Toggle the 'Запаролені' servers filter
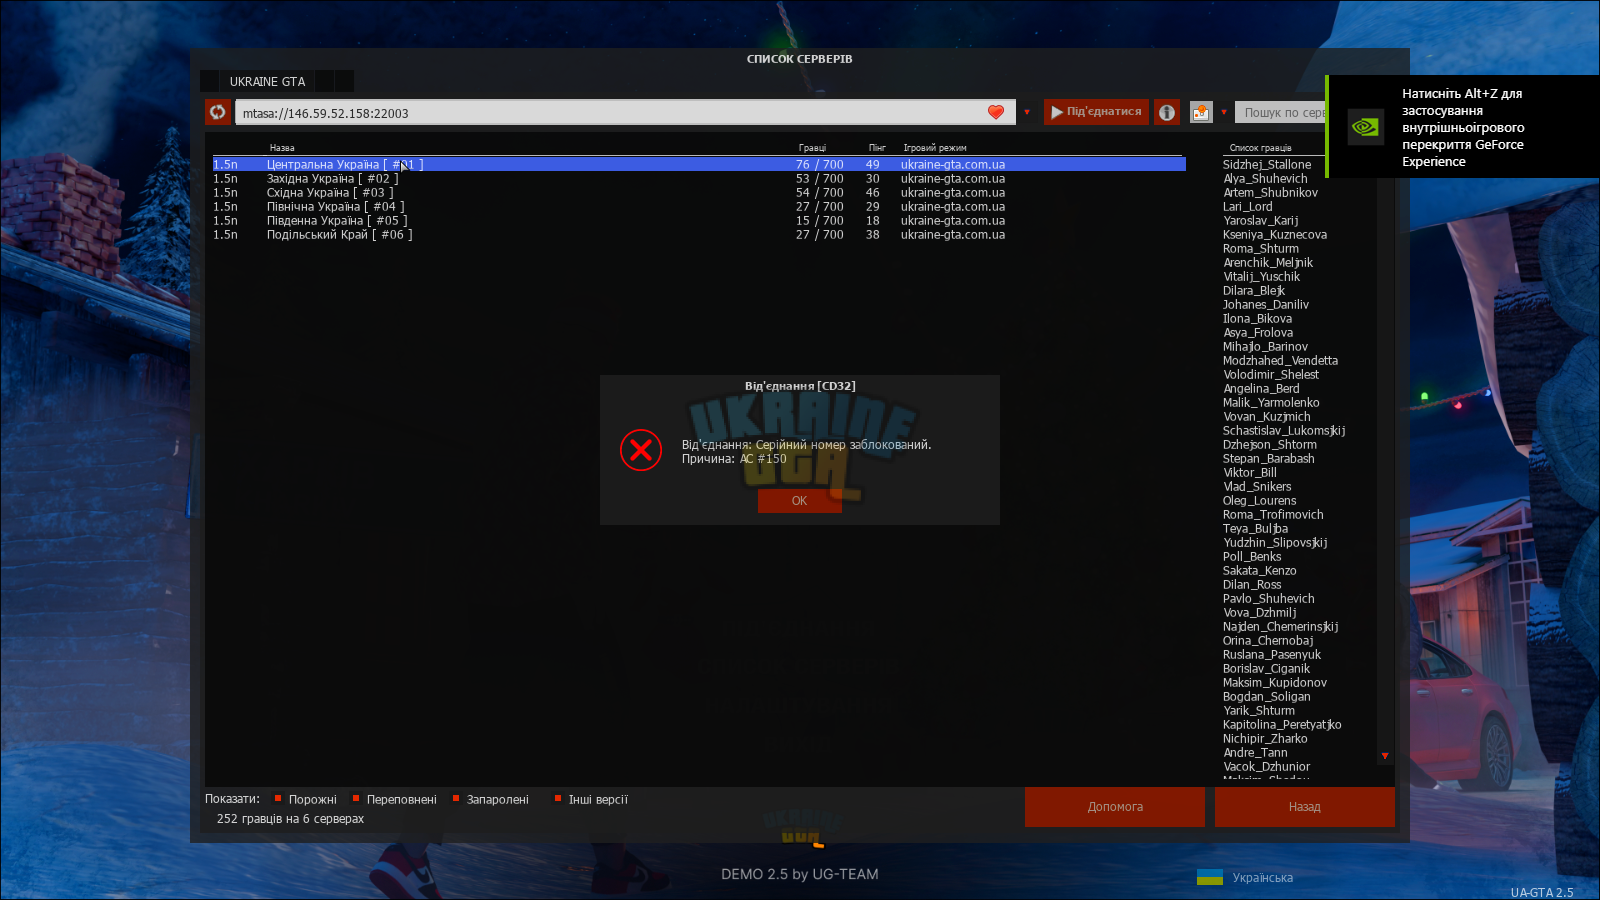The height and width of the screenshot is (900, 1600). click(491, 799)
